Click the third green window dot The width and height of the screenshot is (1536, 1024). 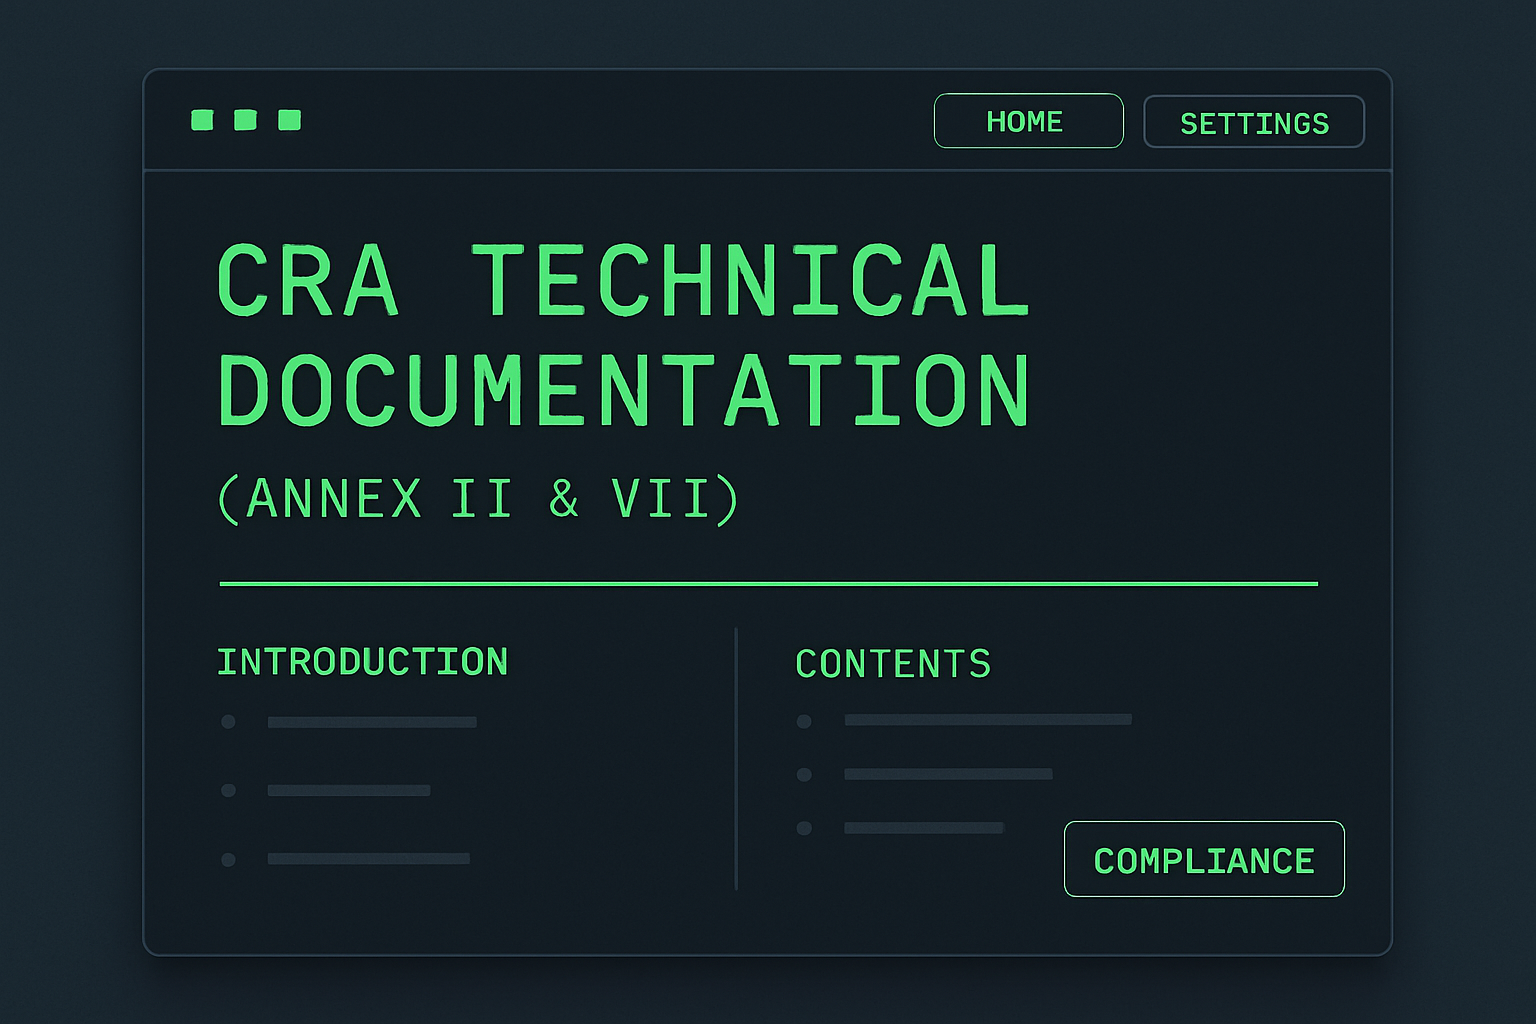289,120
